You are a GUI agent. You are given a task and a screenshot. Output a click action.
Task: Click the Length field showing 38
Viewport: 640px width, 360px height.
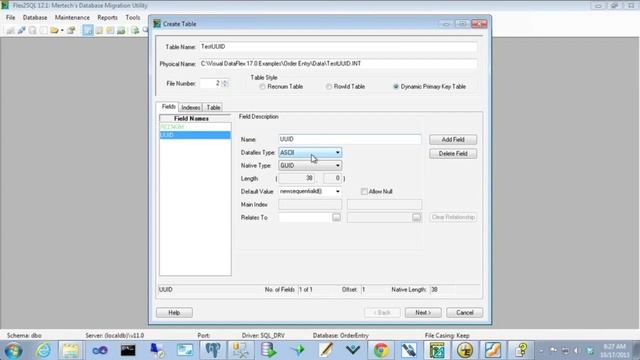[x=296, y=178]
